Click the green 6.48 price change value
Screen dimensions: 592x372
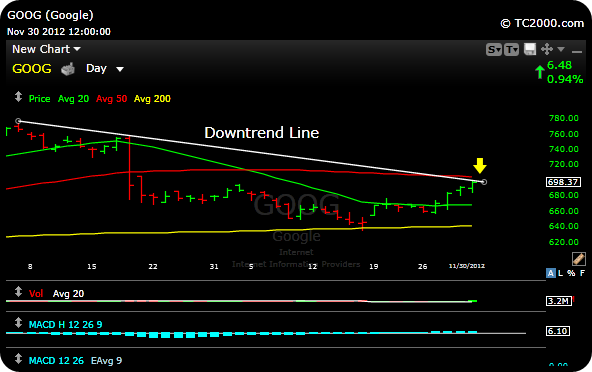pyautogui.click(x=560, y=65)
